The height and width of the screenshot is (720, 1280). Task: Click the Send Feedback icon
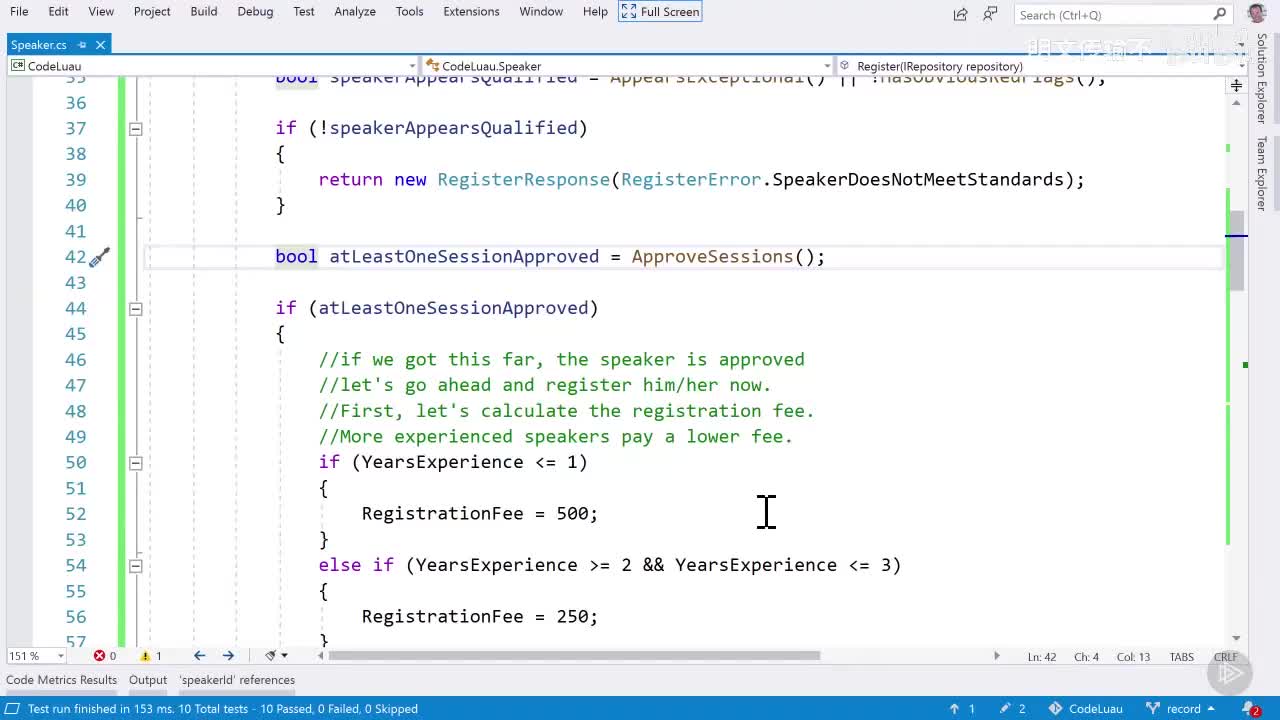(990, 13)
